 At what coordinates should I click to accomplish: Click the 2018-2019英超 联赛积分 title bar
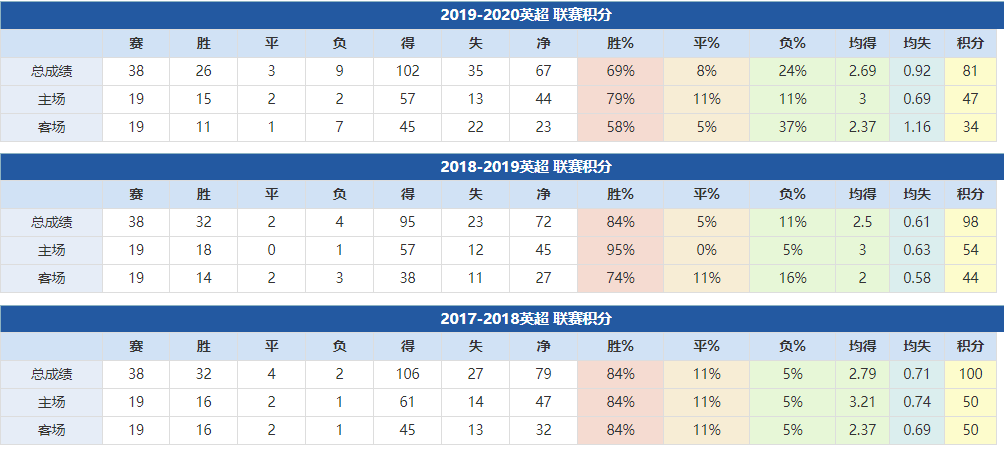[x=526, y=167]
